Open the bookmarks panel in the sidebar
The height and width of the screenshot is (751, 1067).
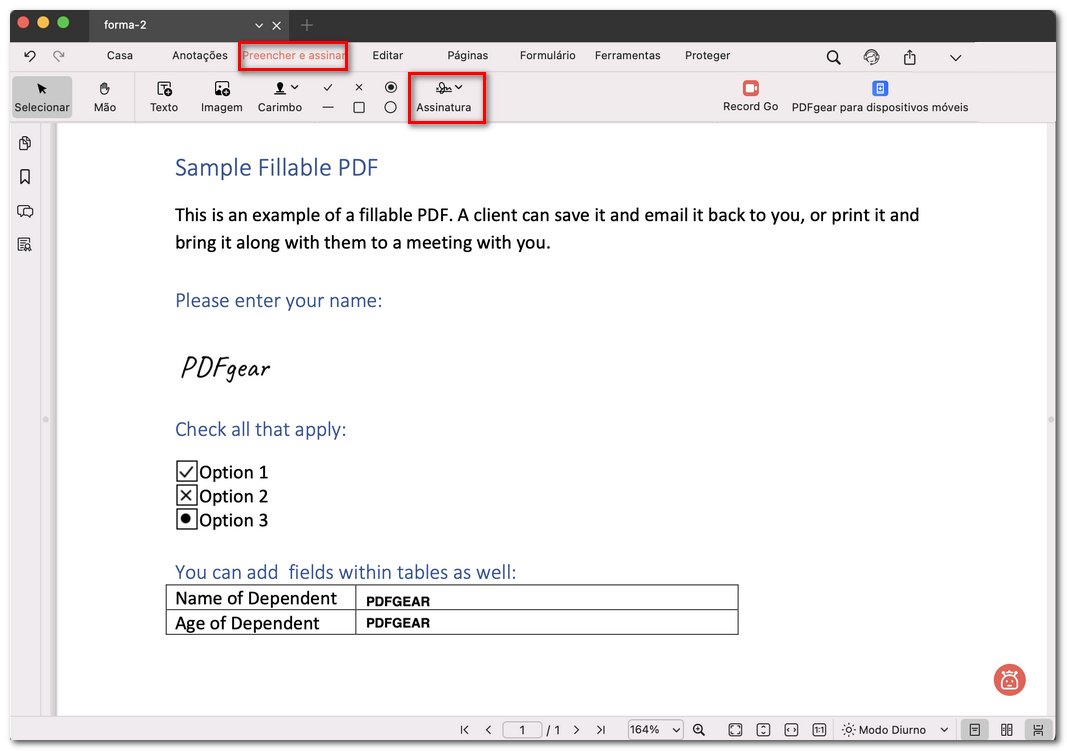[23, 177]
